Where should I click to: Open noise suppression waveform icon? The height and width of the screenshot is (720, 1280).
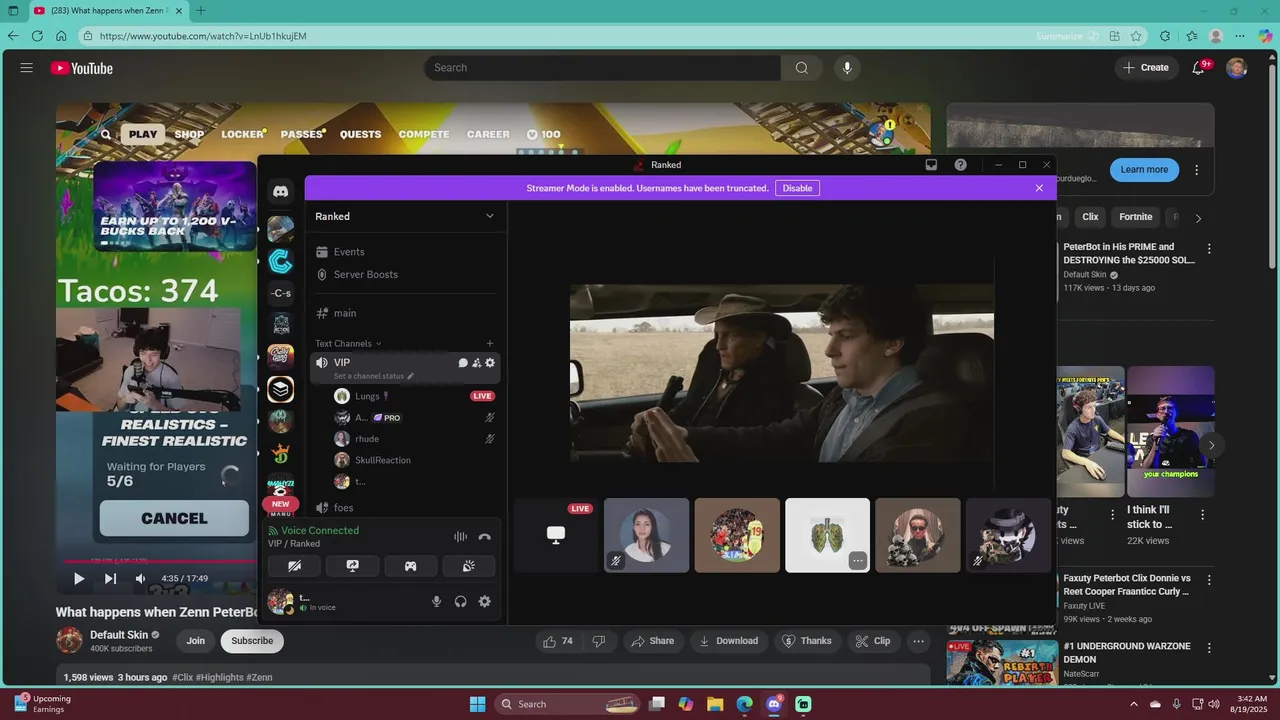coord(460,537)
